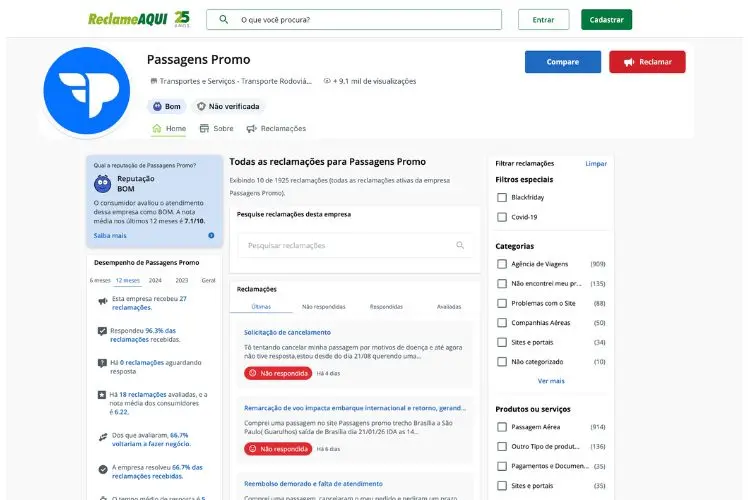Click megaphone icon next to 27 reclamações
The width and height of the screenshot is (750, 500).
[102, 301]
